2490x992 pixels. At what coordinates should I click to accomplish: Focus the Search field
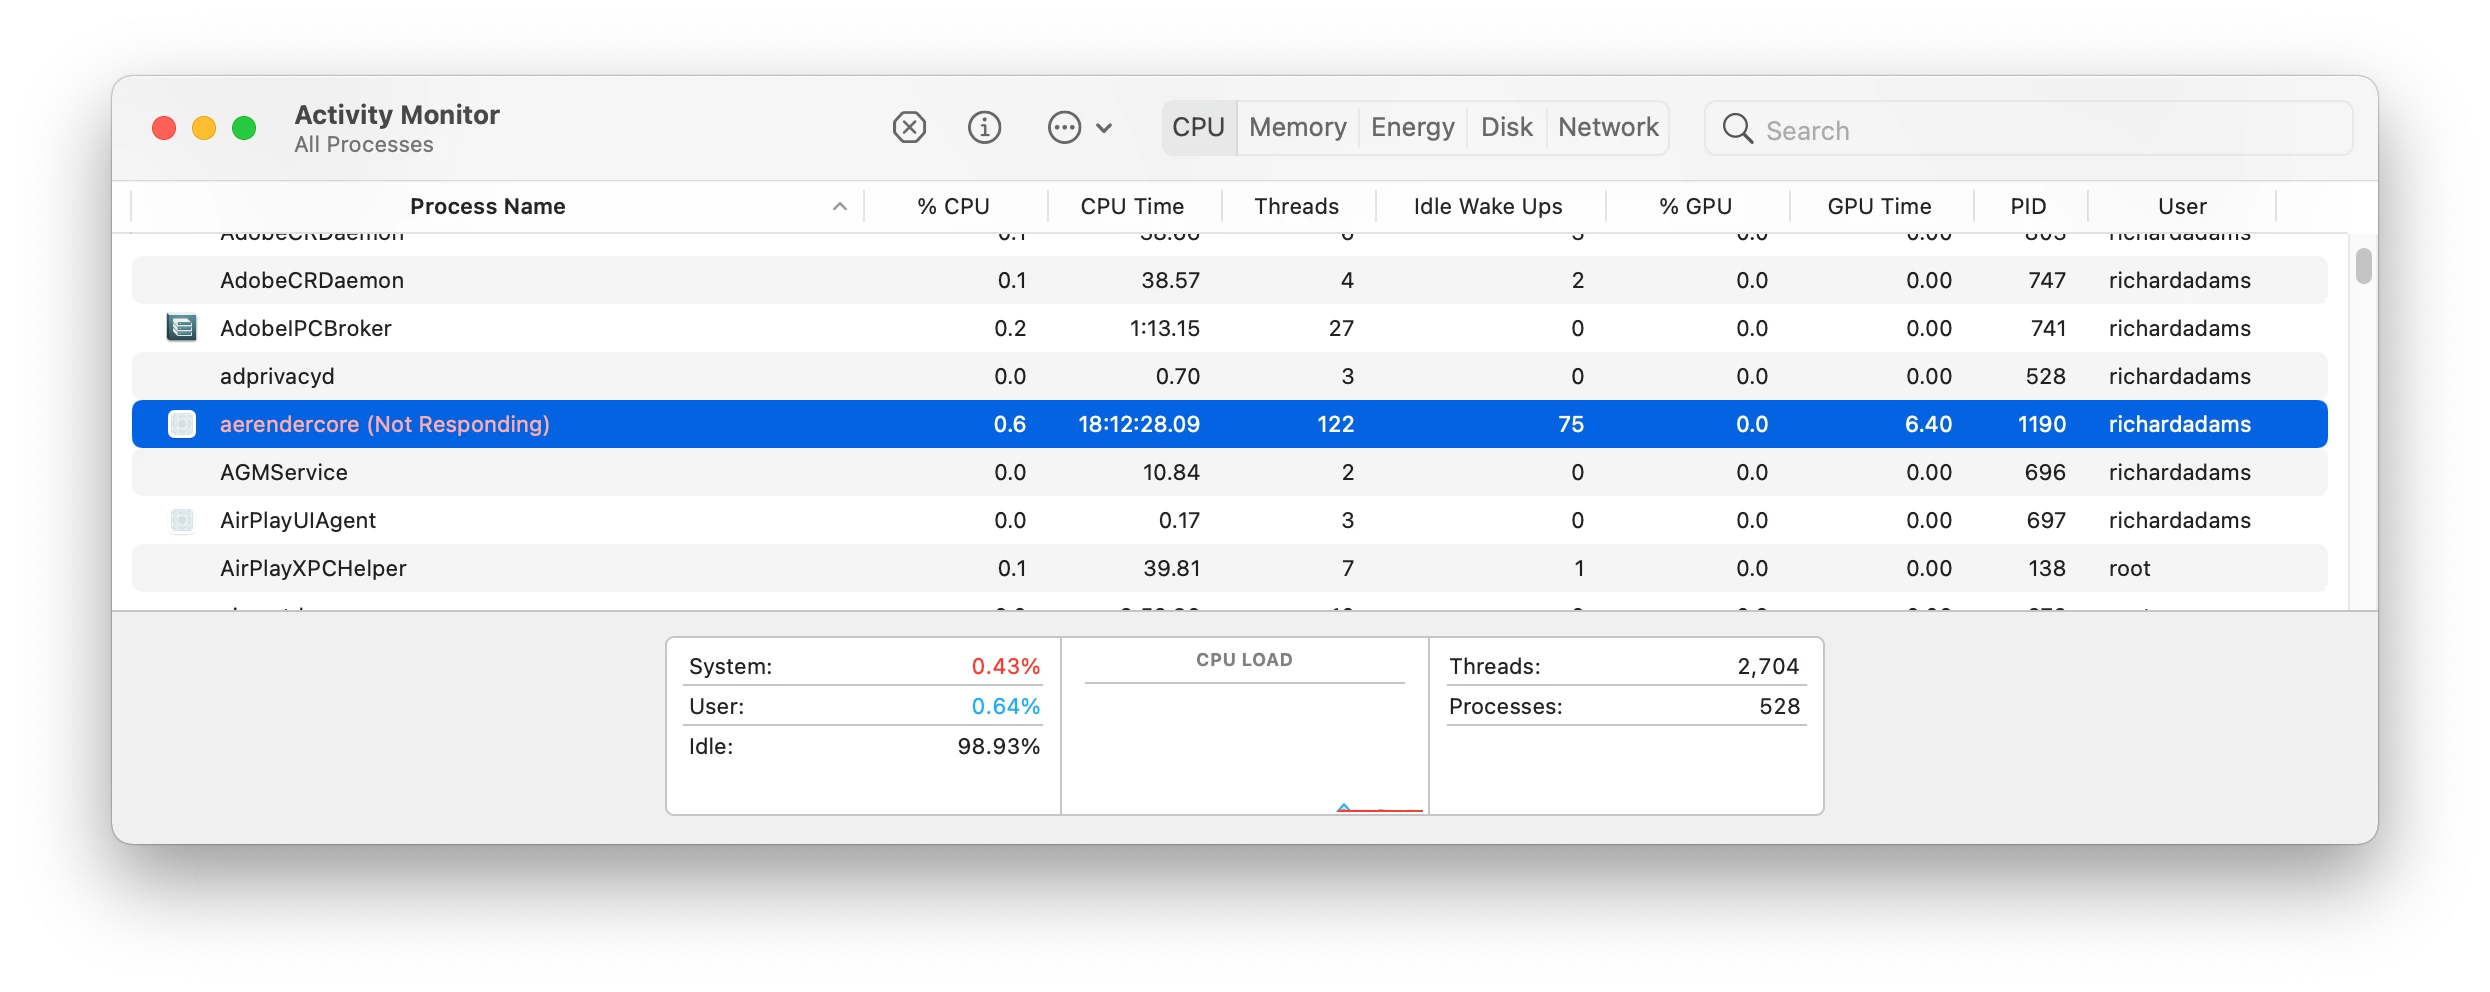[2028, 129]
